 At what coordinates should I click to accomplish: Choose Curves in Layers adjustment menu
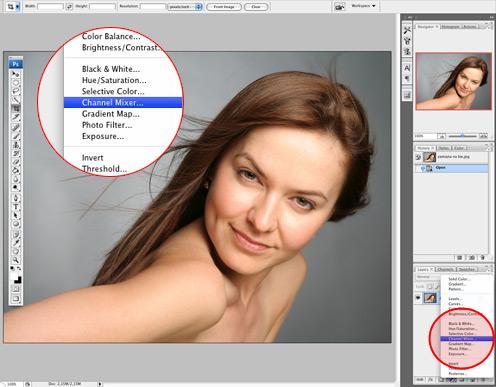click(455, 304)
